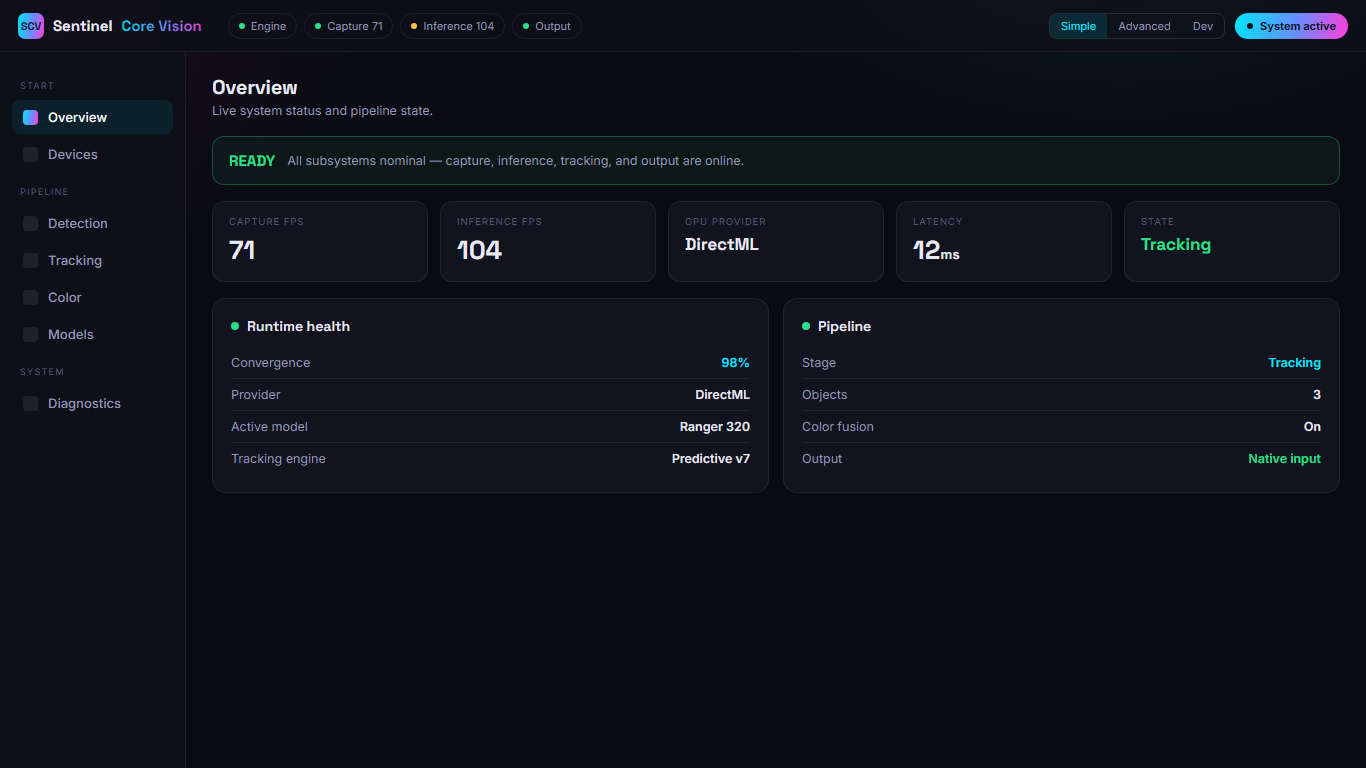Click the Predictive v7 tracking engine value
Screen dimensions: 1366x768
pyautogui.click(x=711, y=459)
